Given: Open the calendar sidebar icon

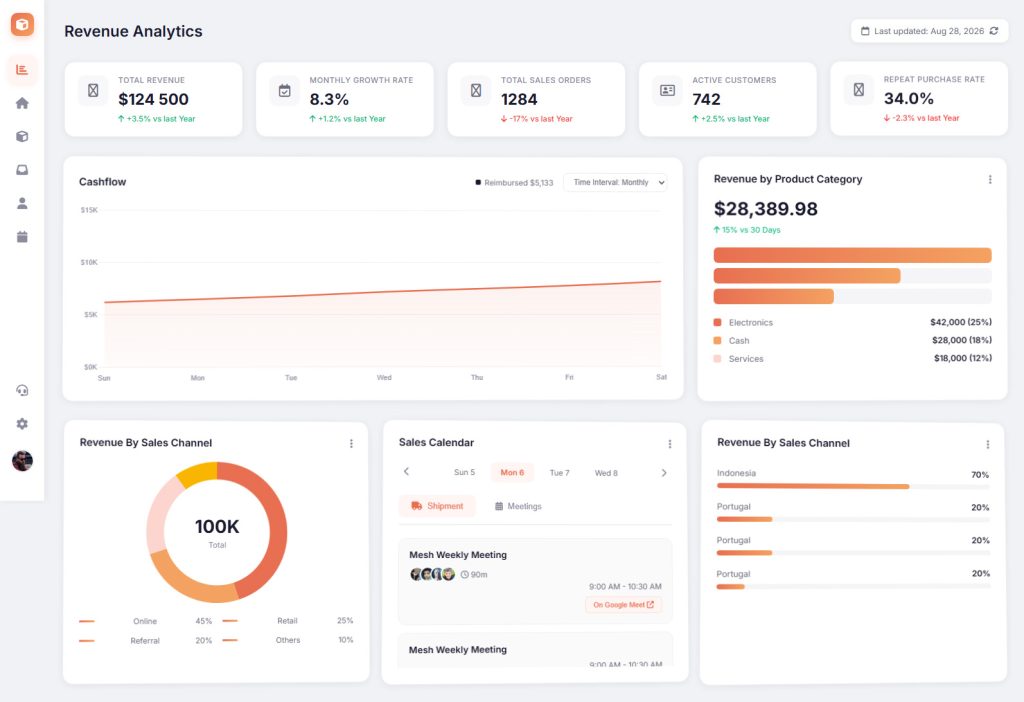Looking at the screenshot, I should [x=22, y=236].
